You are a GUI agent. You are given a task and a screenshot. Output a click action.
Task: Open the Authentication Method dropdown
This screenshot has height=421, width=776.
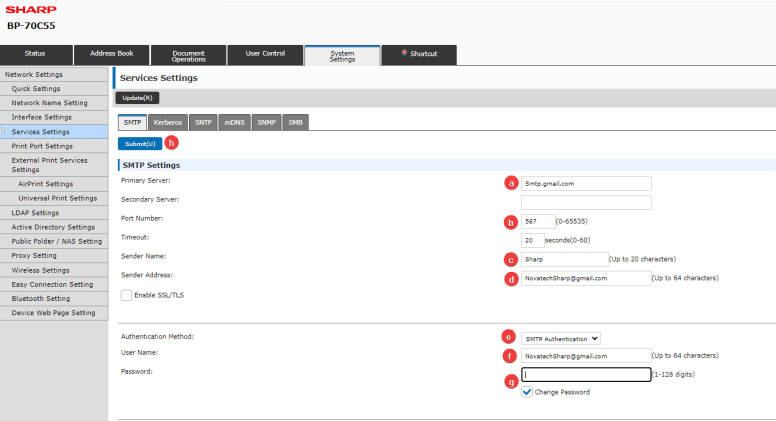coord(561,339)
